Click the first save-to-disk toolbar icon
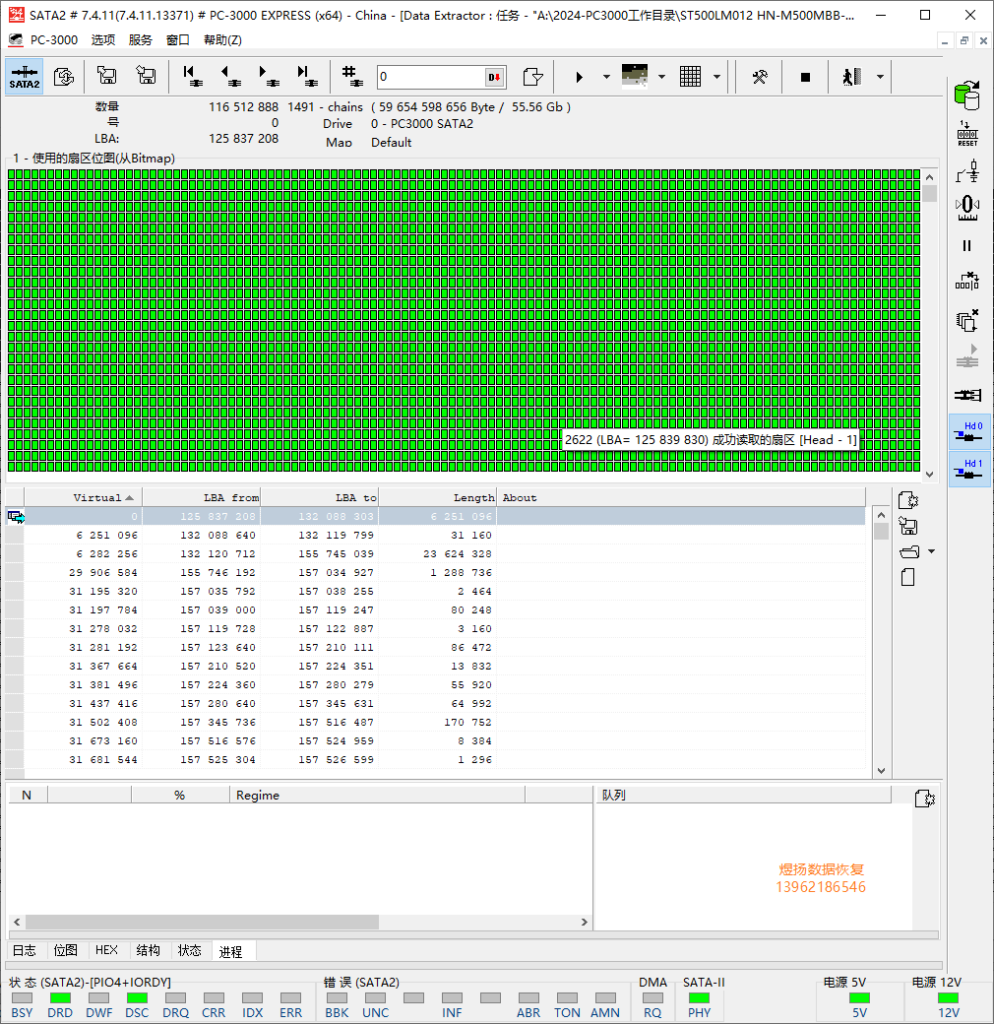 coord(106,76)
